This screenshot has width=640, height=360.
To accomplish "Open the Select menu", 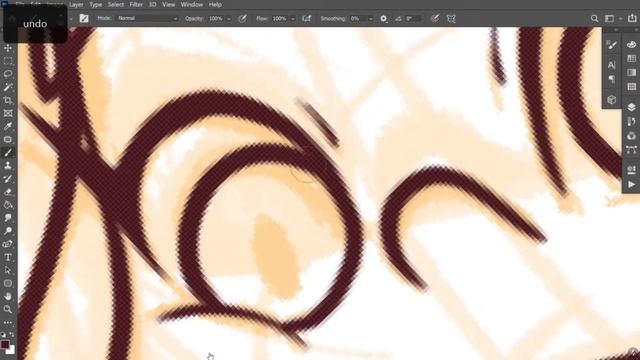I will coord(116,4).
